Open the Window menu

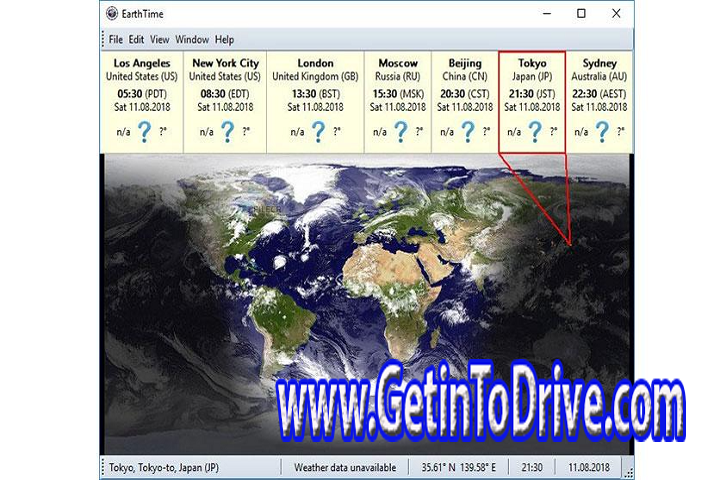[192, 40]
